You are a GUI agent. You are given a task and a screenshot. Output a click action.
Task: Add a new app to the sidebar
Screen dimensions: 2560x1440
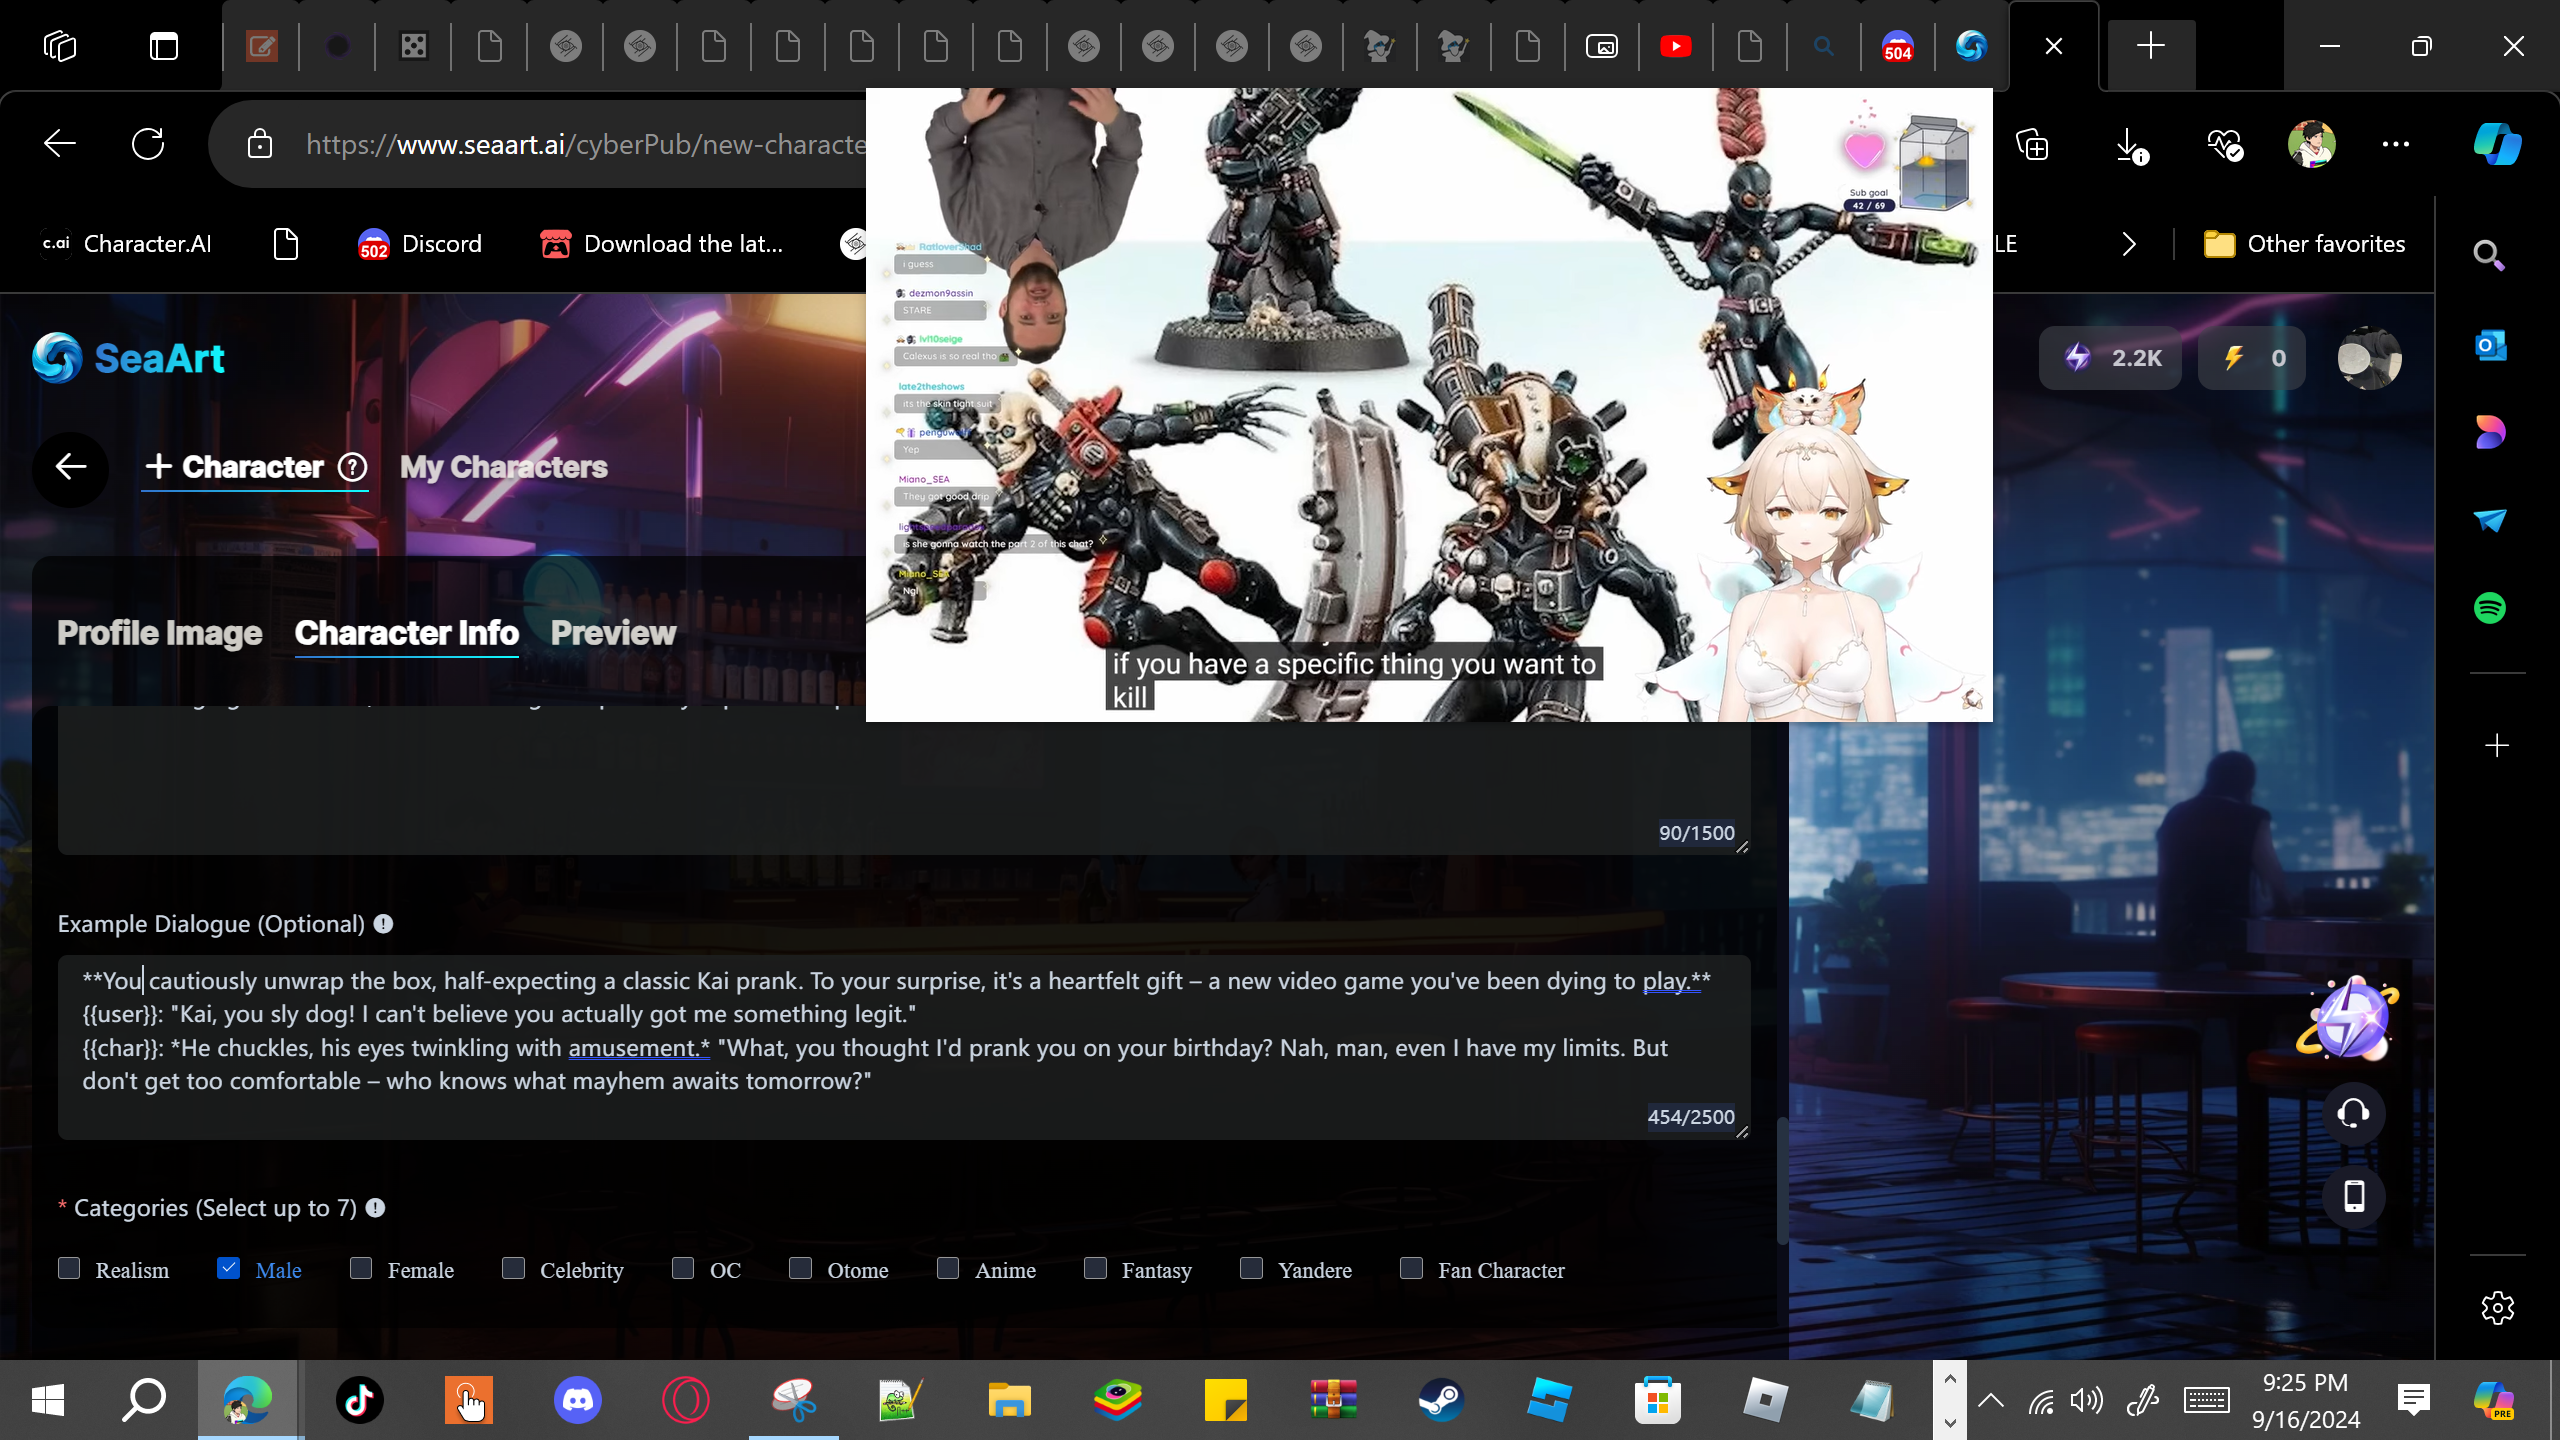pyautogui.click(x=2497, y=746)
